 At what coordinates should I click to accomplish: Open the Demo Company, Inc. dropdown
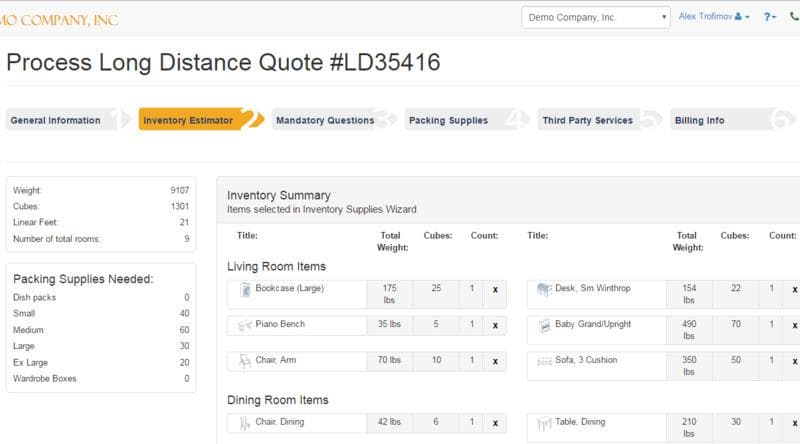pyautogui.click(x=596, y=17)
